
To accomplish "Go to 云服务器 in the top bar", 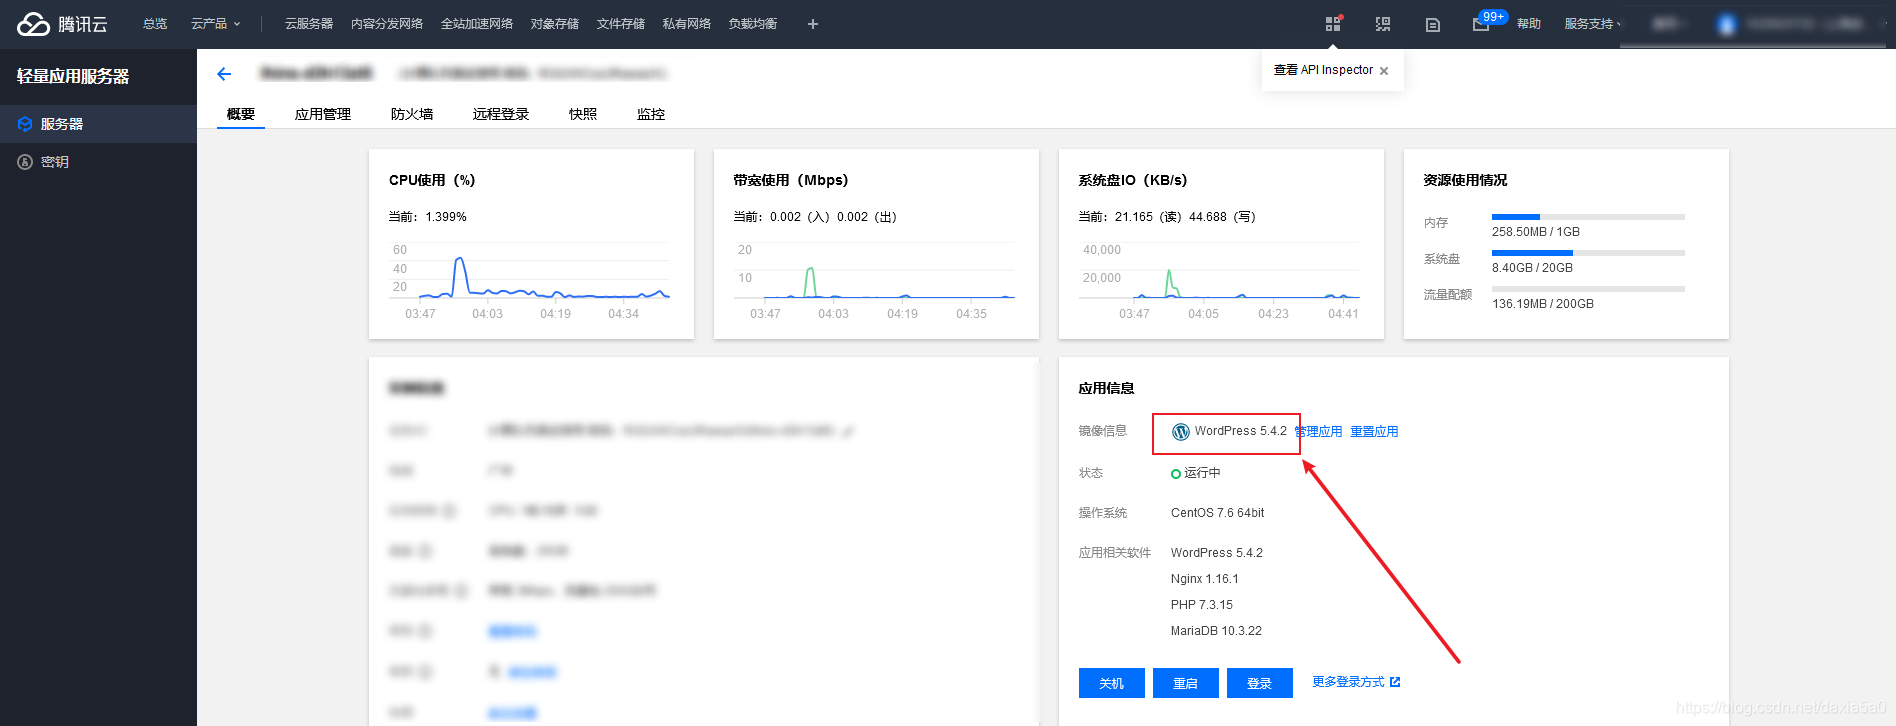I will pyautogui.click(x=309, y=24).
